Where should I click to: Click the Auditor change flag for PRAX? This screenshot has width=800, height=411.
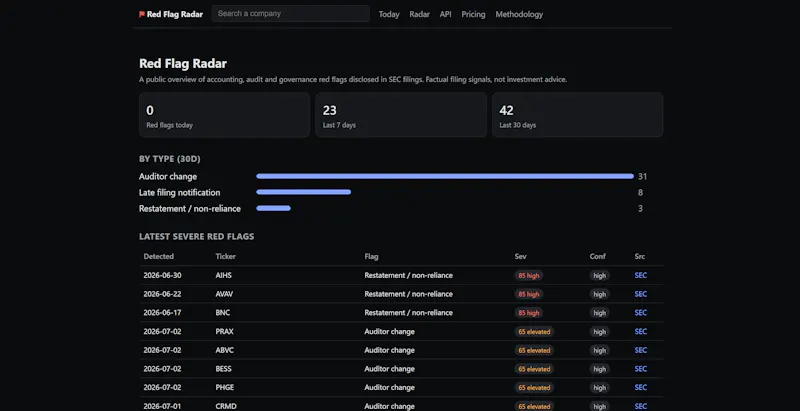click(390, 331)
